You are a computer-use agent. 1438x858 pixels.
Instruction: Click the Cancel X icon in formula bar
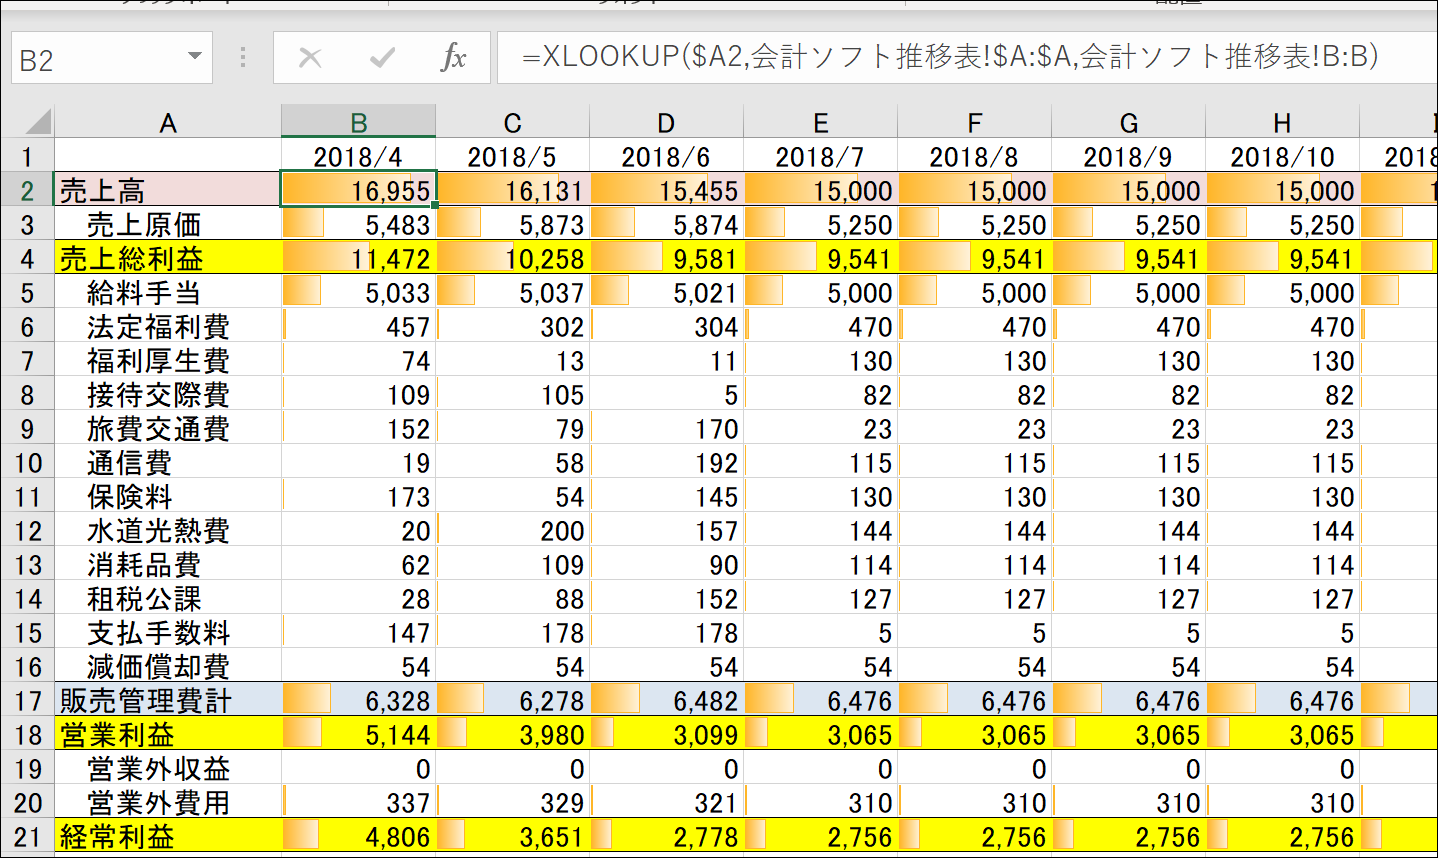[x=310, y=58]
